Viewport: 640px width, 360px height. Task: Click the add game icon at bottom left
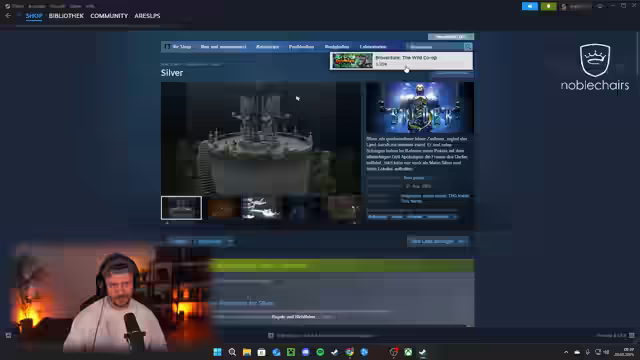[x=8, y=335]
